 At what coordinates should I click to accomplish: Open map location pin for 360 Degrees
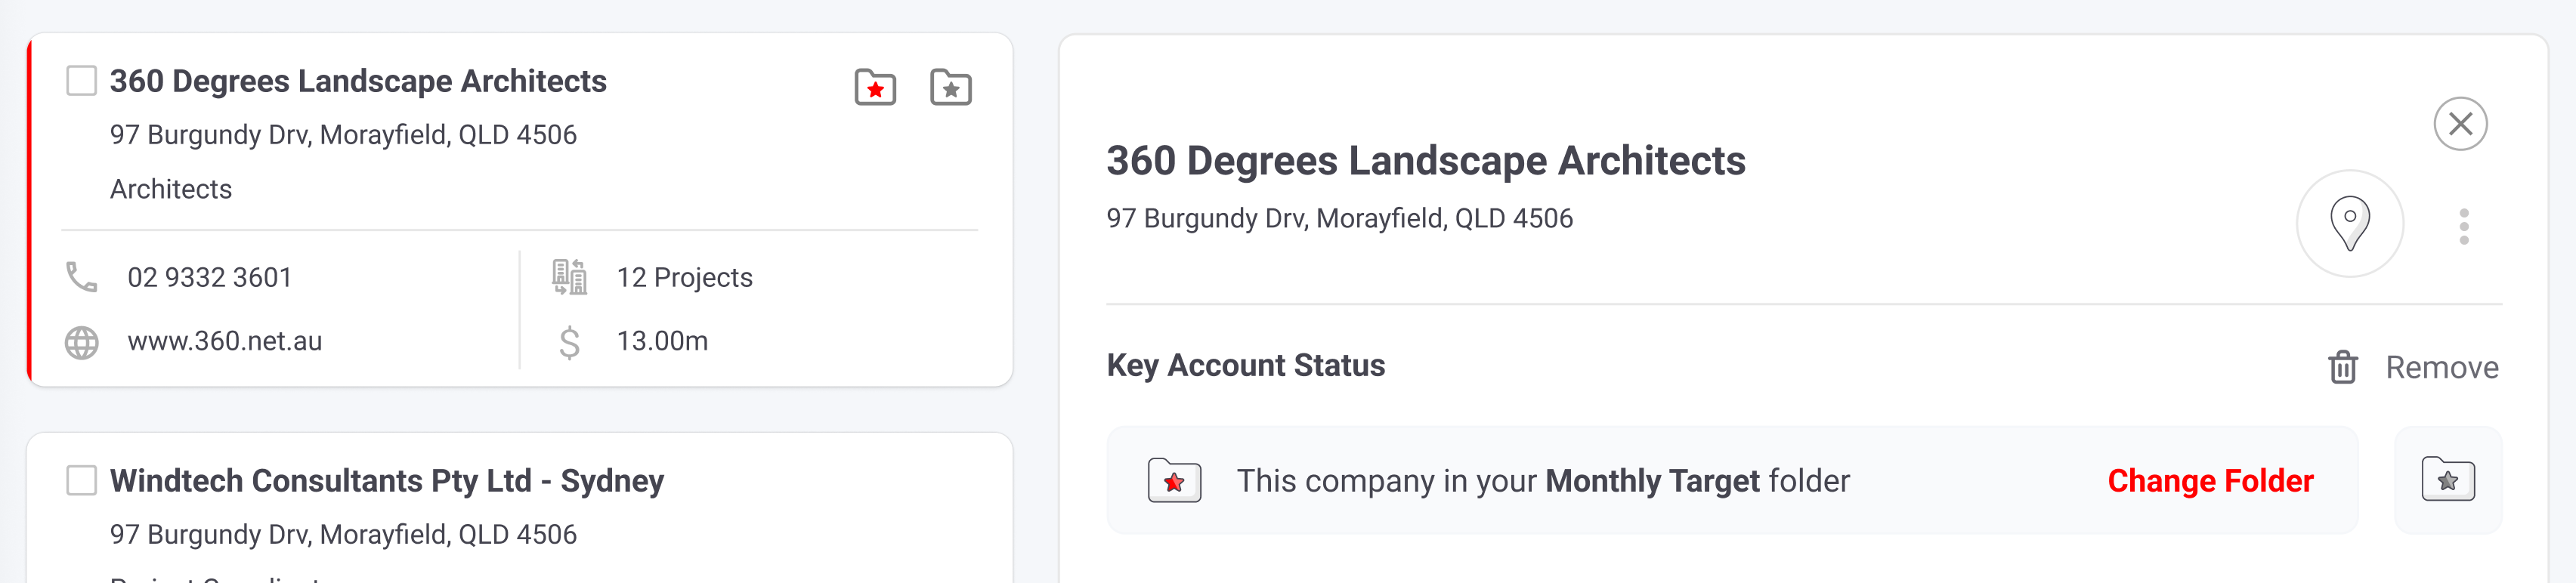point(2349,224)
